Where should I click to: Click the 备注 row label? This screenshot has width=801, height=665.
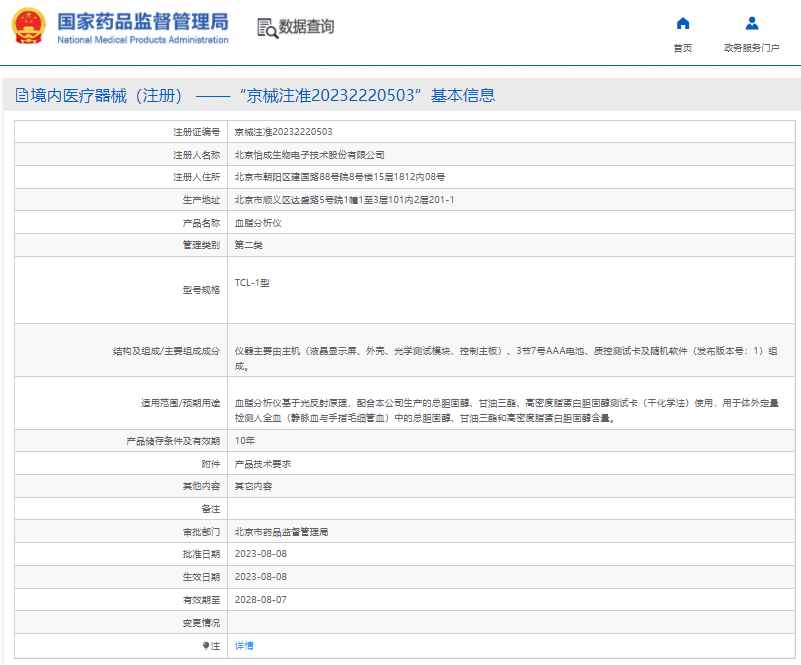pyautogui.click(x=210, y=509)
